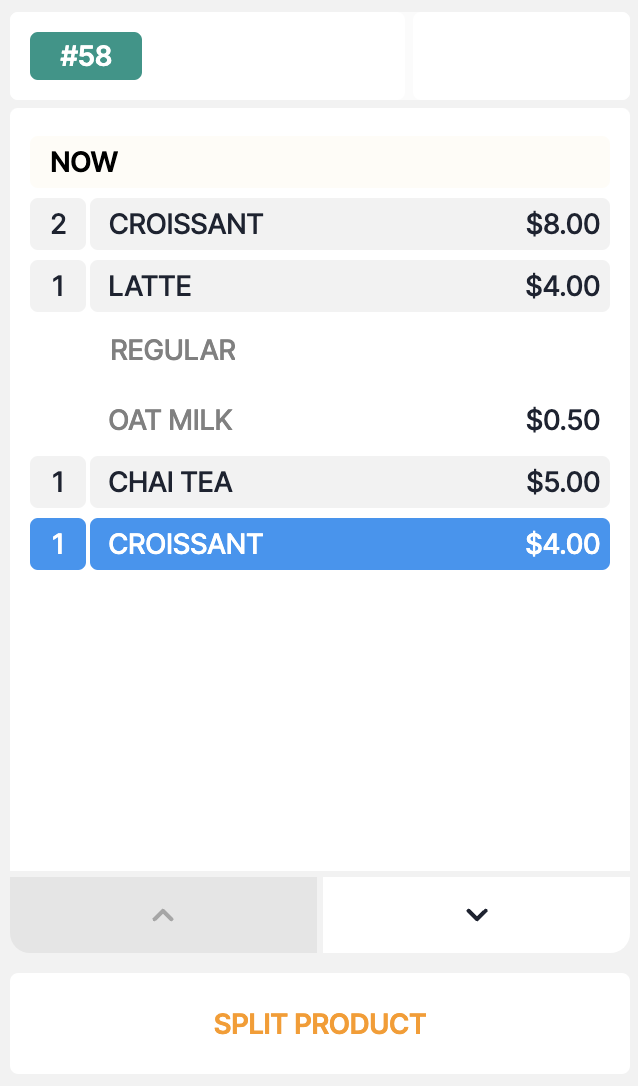The height and width of the screenshot is (1086, 638).
Task: Click the Oat Milk modifier
Action: 171,420
